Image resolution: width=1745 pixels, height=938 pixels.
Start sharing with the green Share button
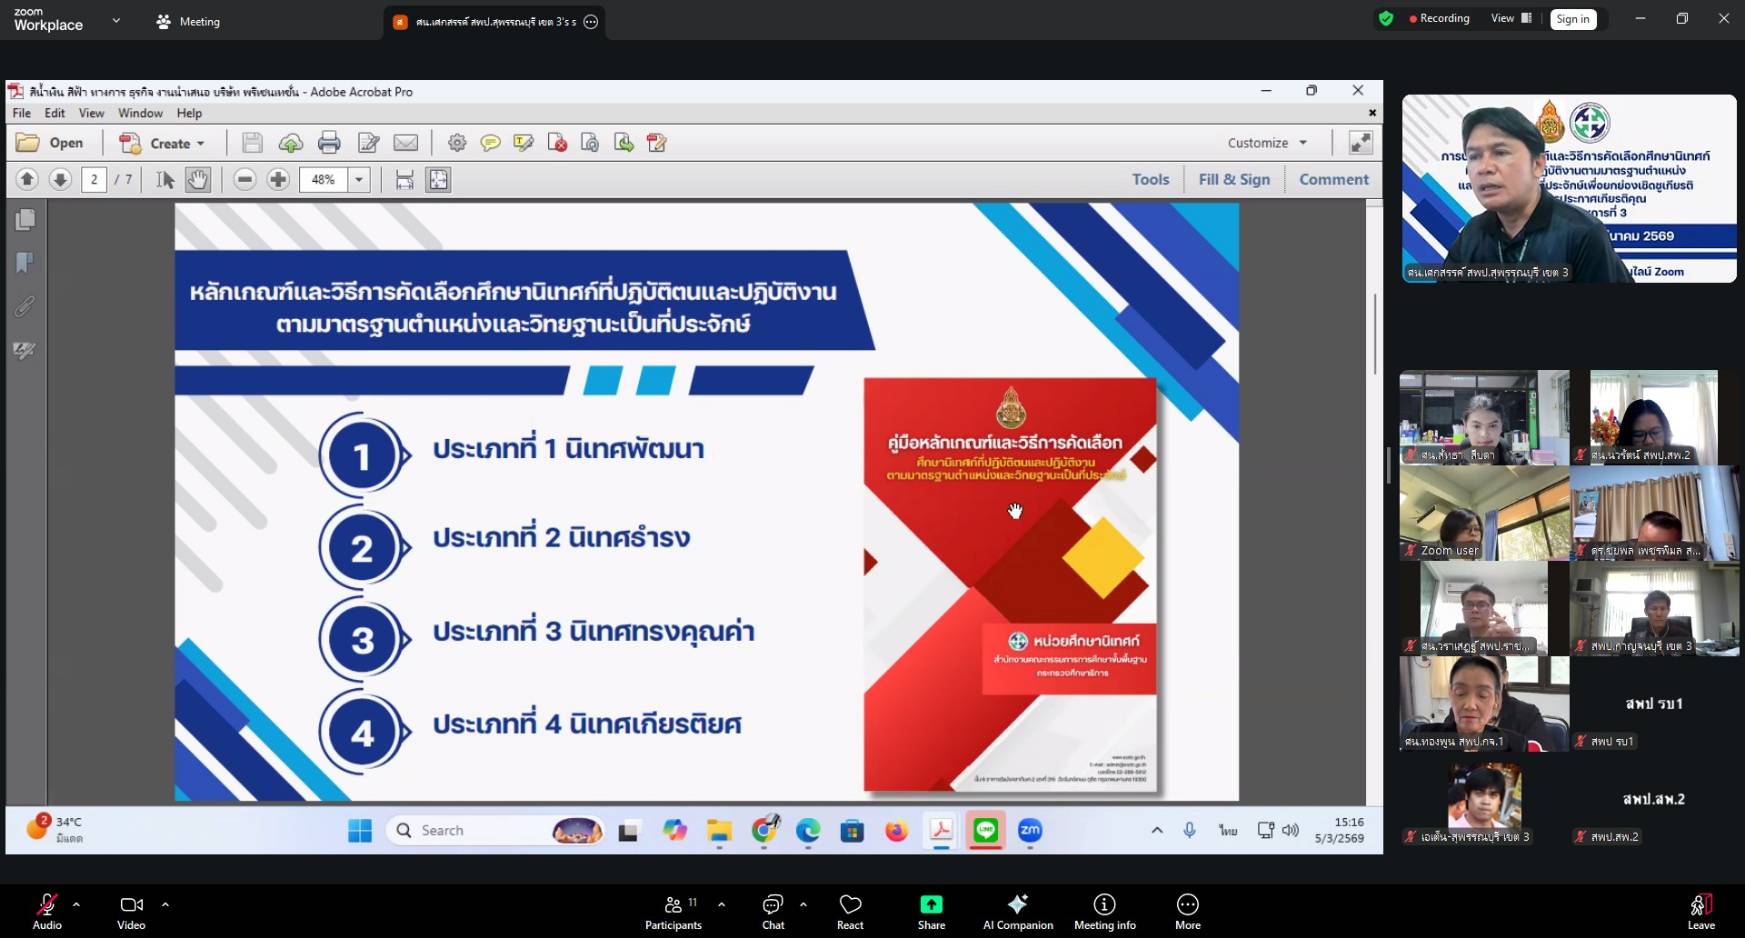tap(931, 911)
